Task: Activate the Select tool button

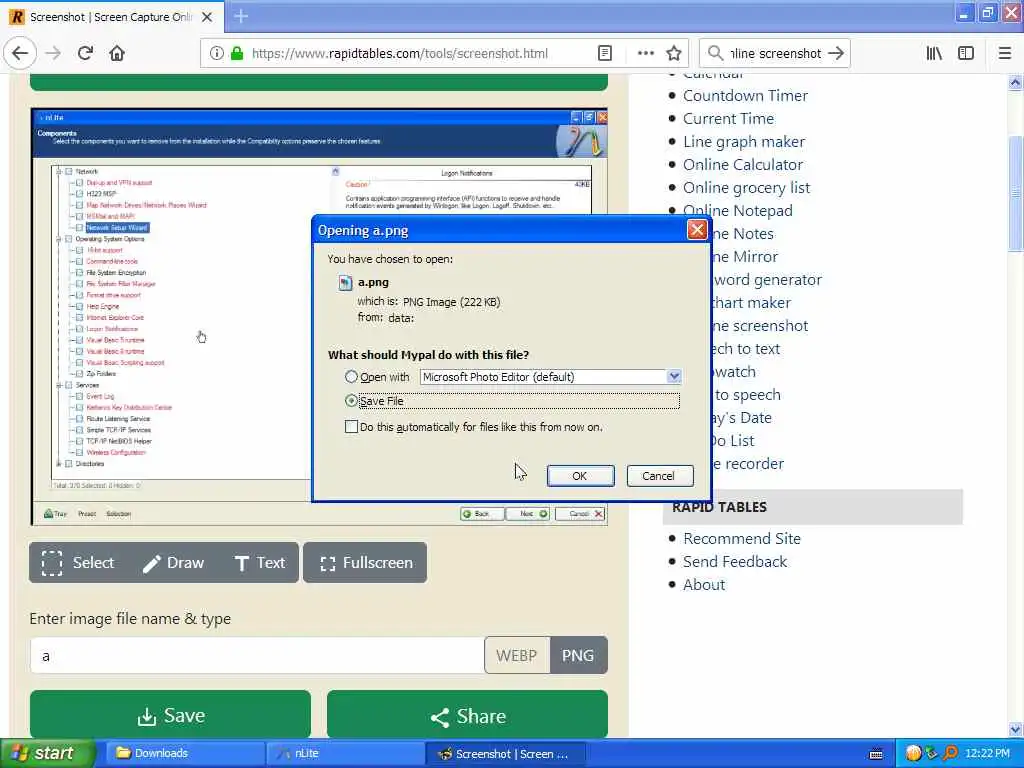Action: (x=78, y=562)
